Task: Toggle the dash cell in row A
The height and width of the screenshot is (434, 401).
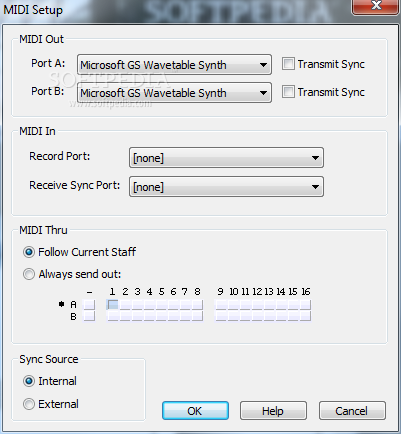Action: click(89, 305)
